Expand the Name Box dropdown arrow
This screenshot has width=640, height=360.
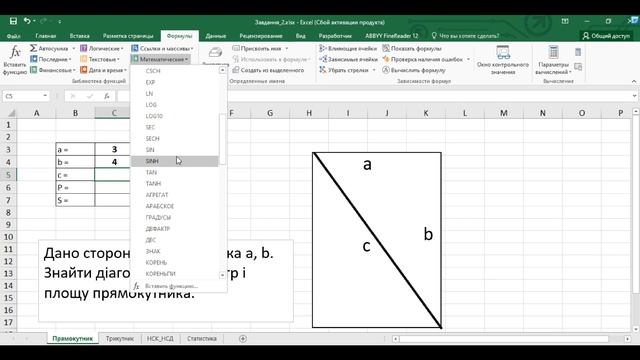pos(45,96)
